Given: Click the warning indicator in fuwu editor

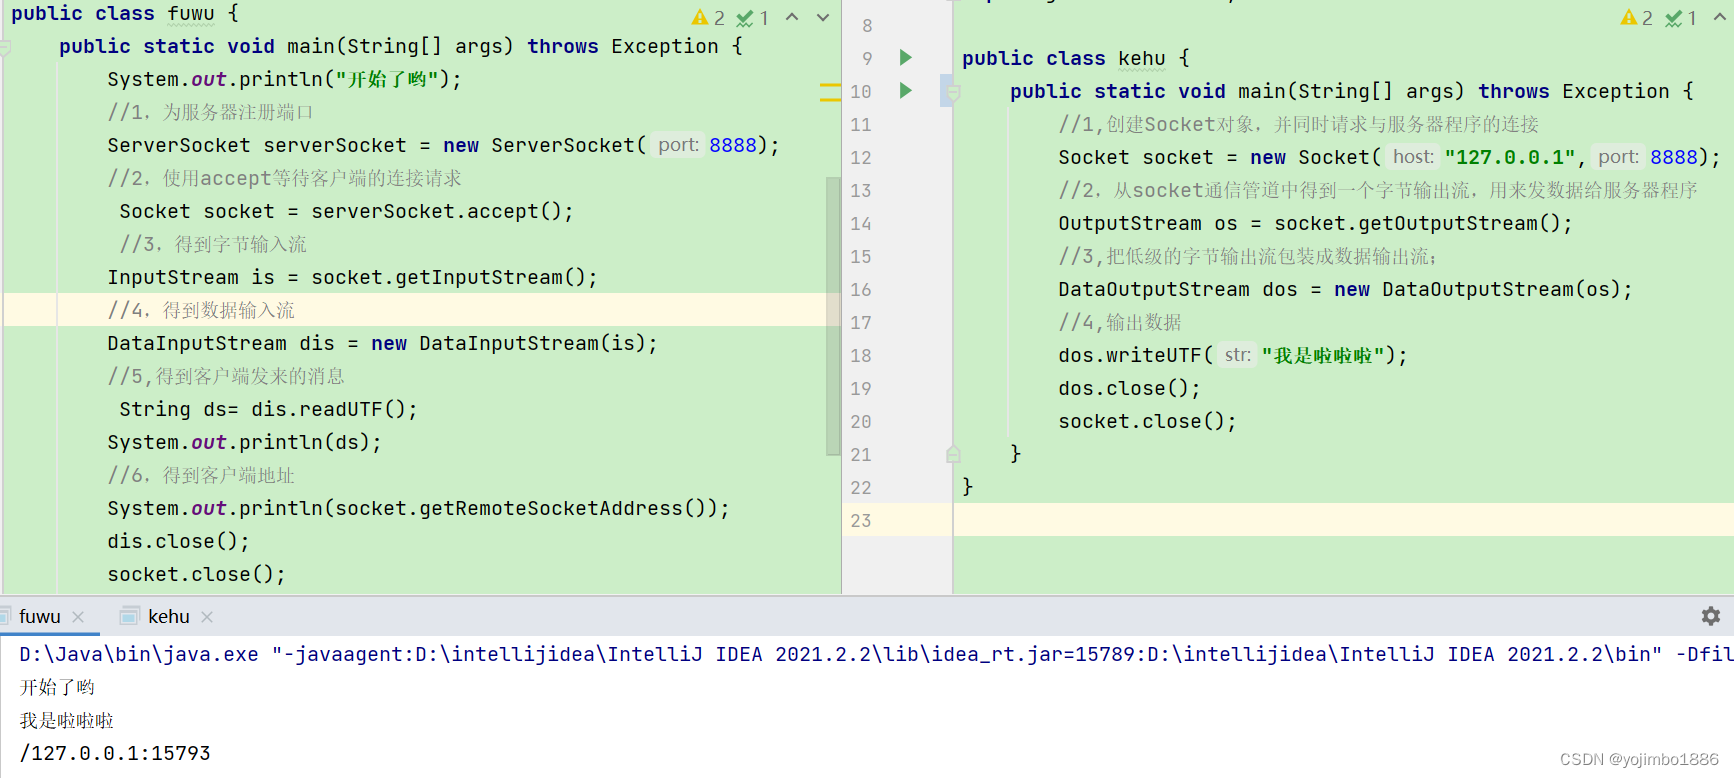Looking at the screenshot, I should point(708,18).
